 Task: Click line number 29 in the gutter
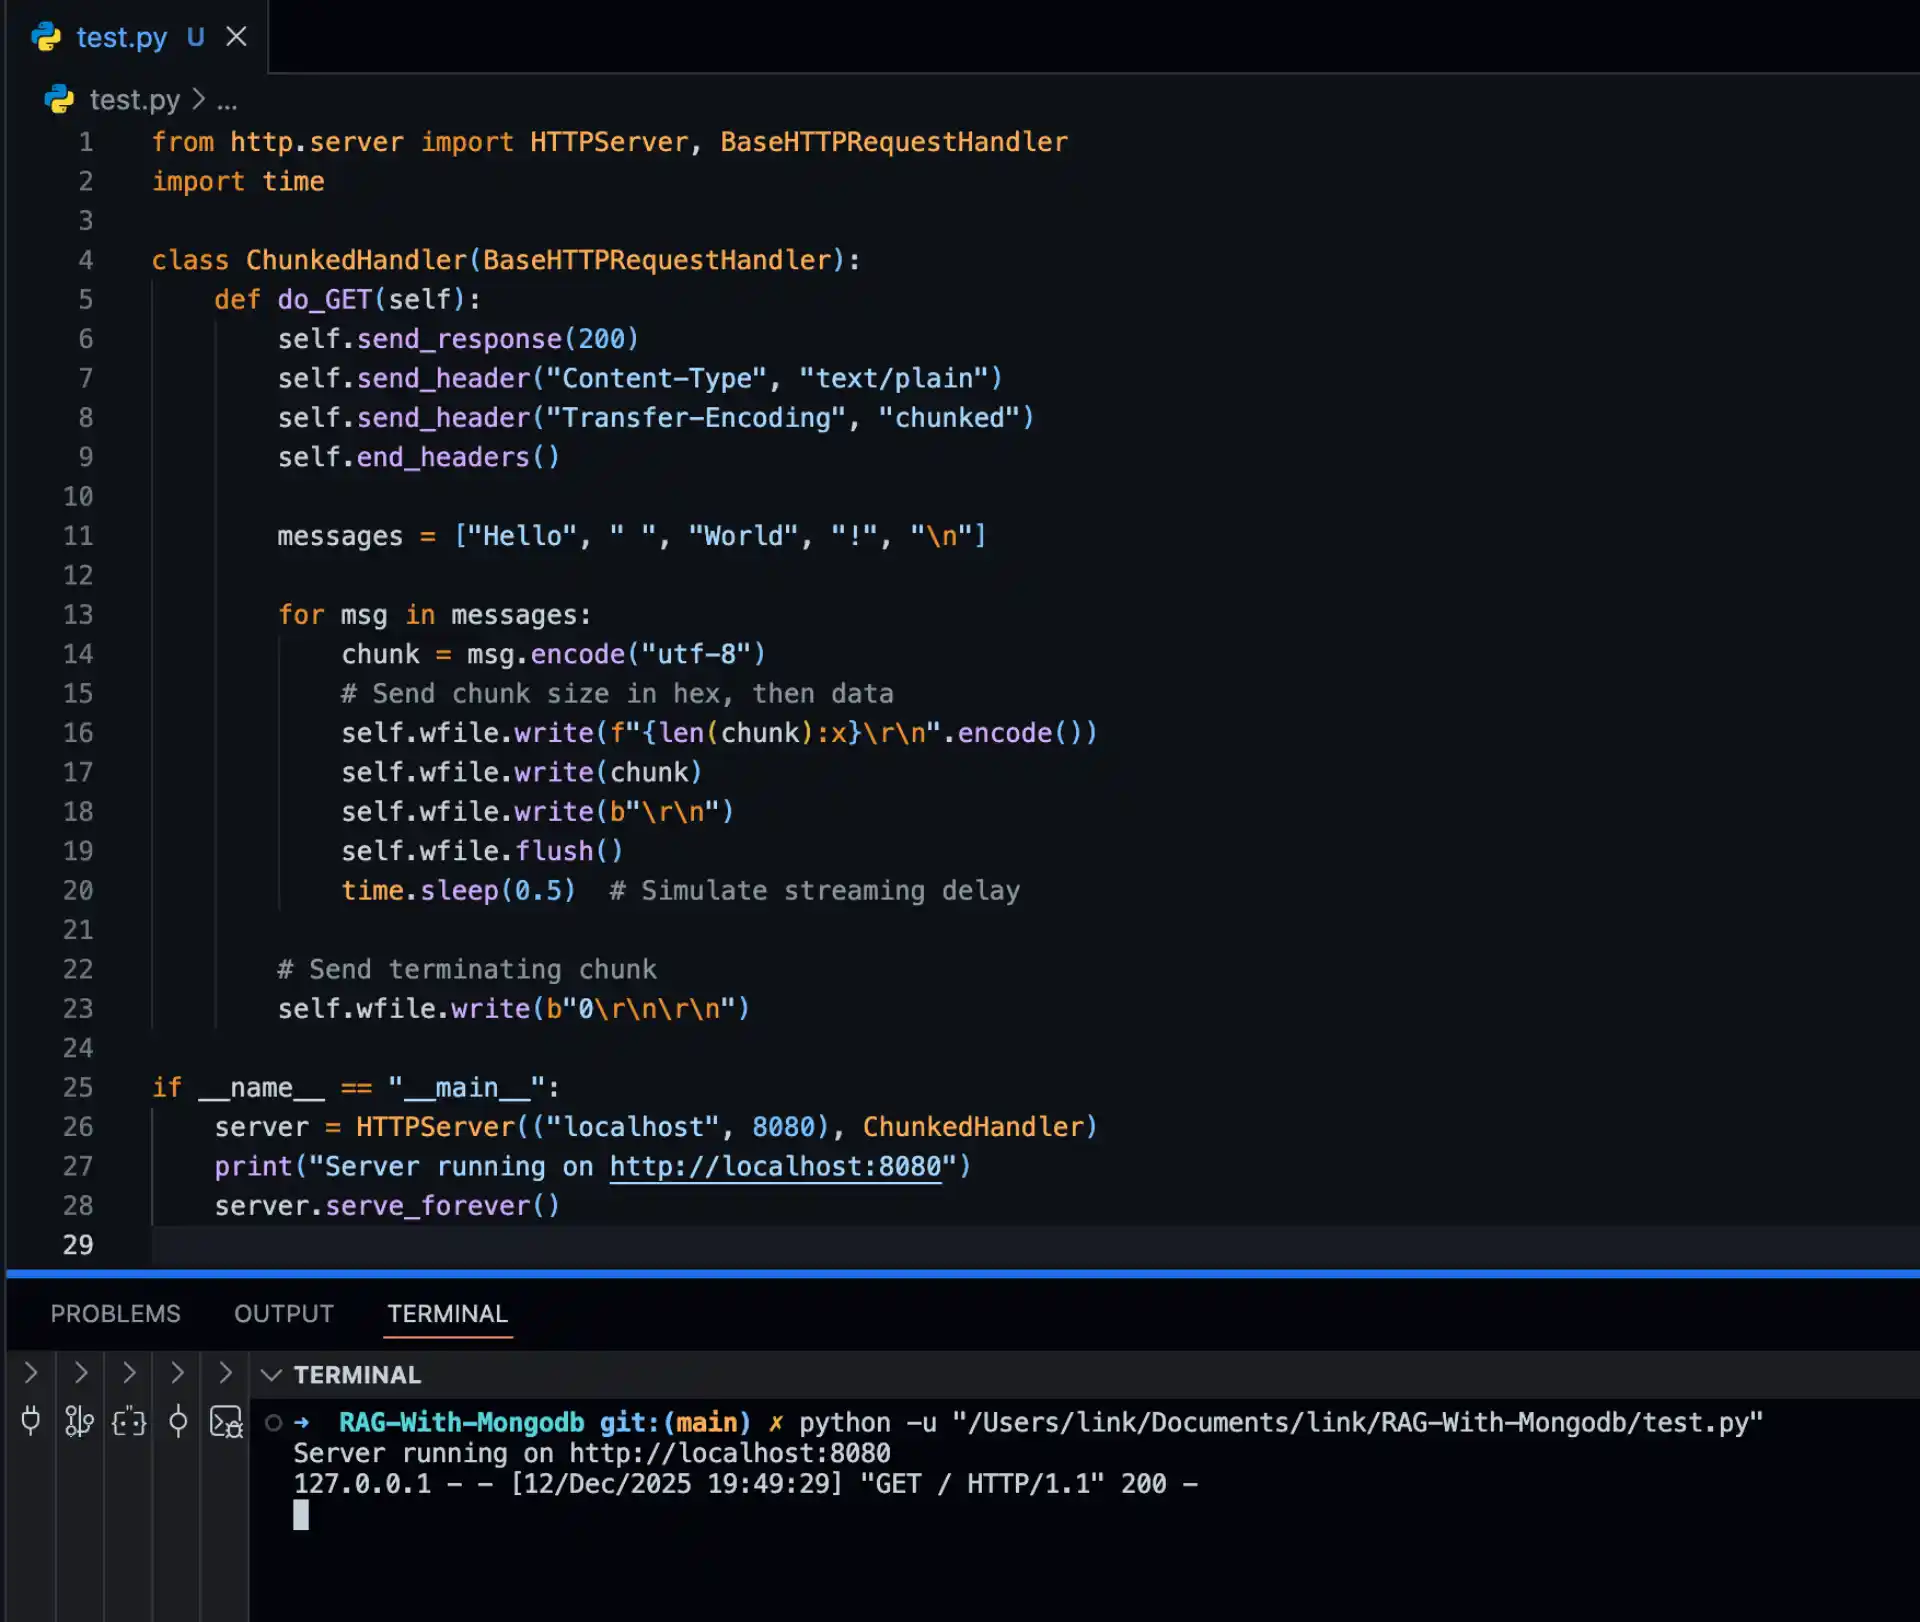78,1245
